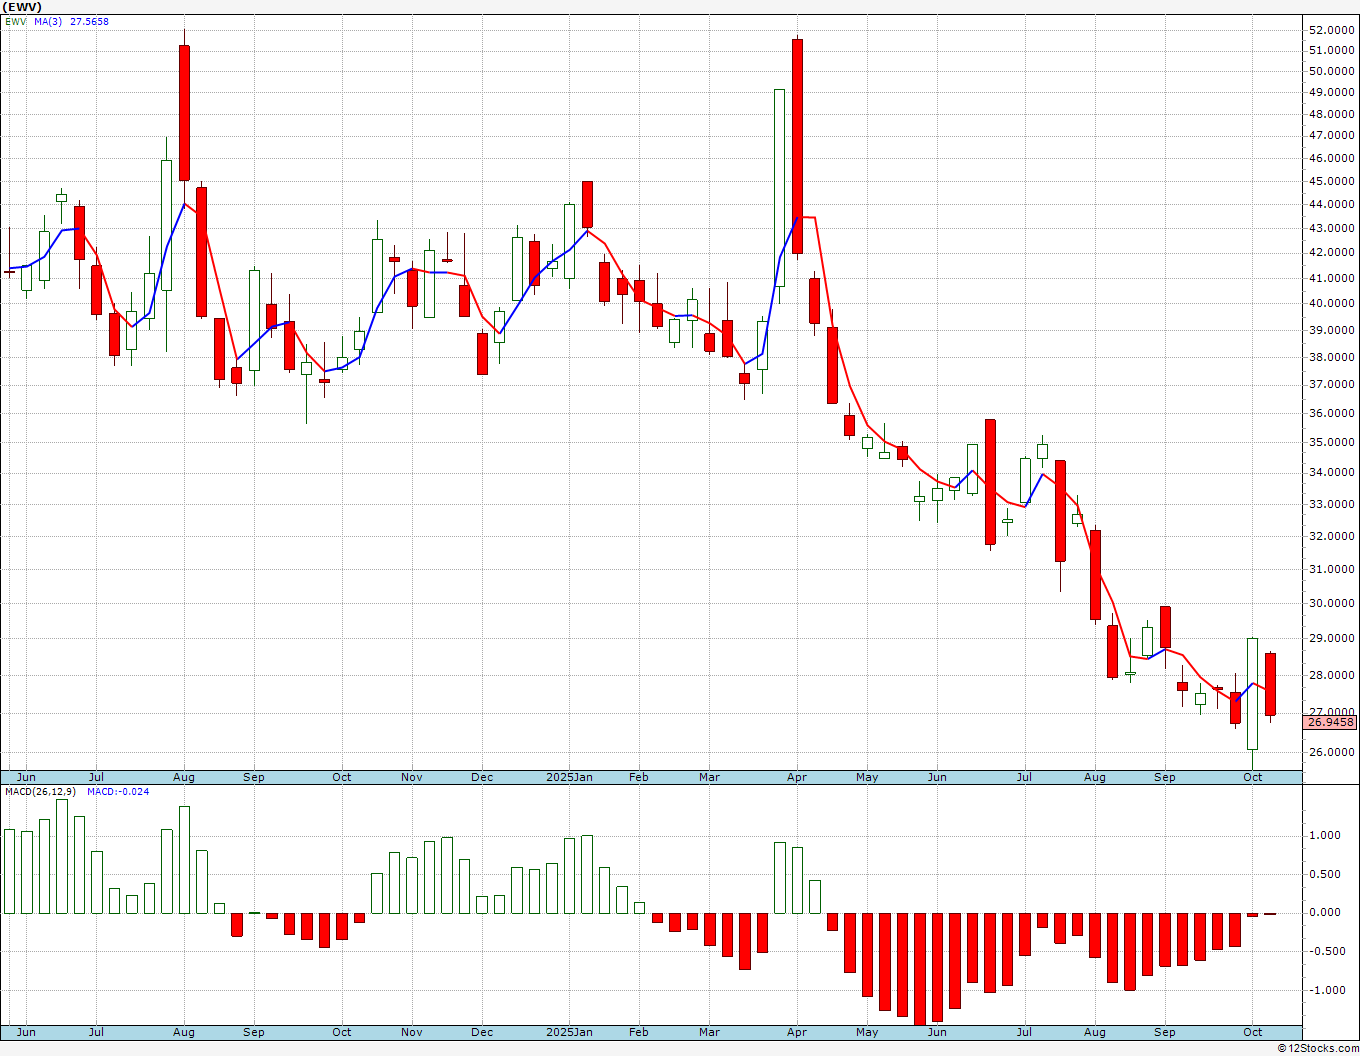This screenshot has width=1360, height=1056.
Task: Click Dec on the MACD panel date axis
Action: click(x=482, y=1032)
